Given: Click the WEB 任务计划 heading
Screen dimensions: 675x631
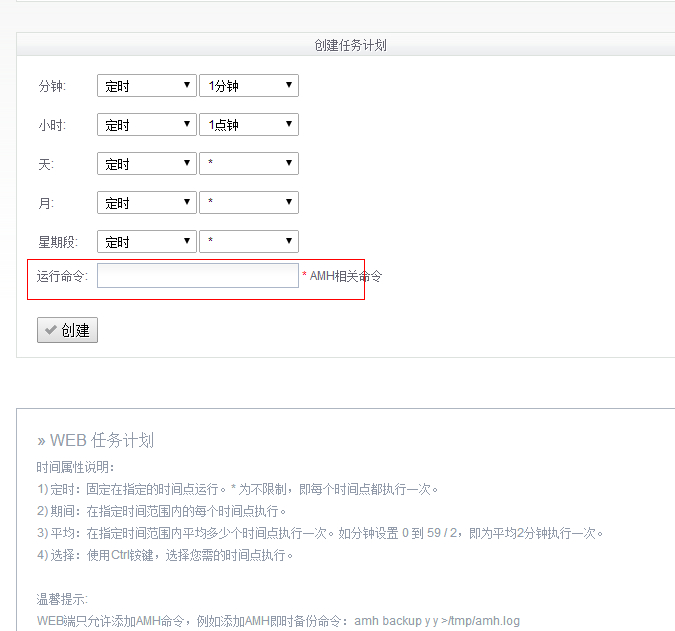Looking at the screenshot, I should click(95, 441).
